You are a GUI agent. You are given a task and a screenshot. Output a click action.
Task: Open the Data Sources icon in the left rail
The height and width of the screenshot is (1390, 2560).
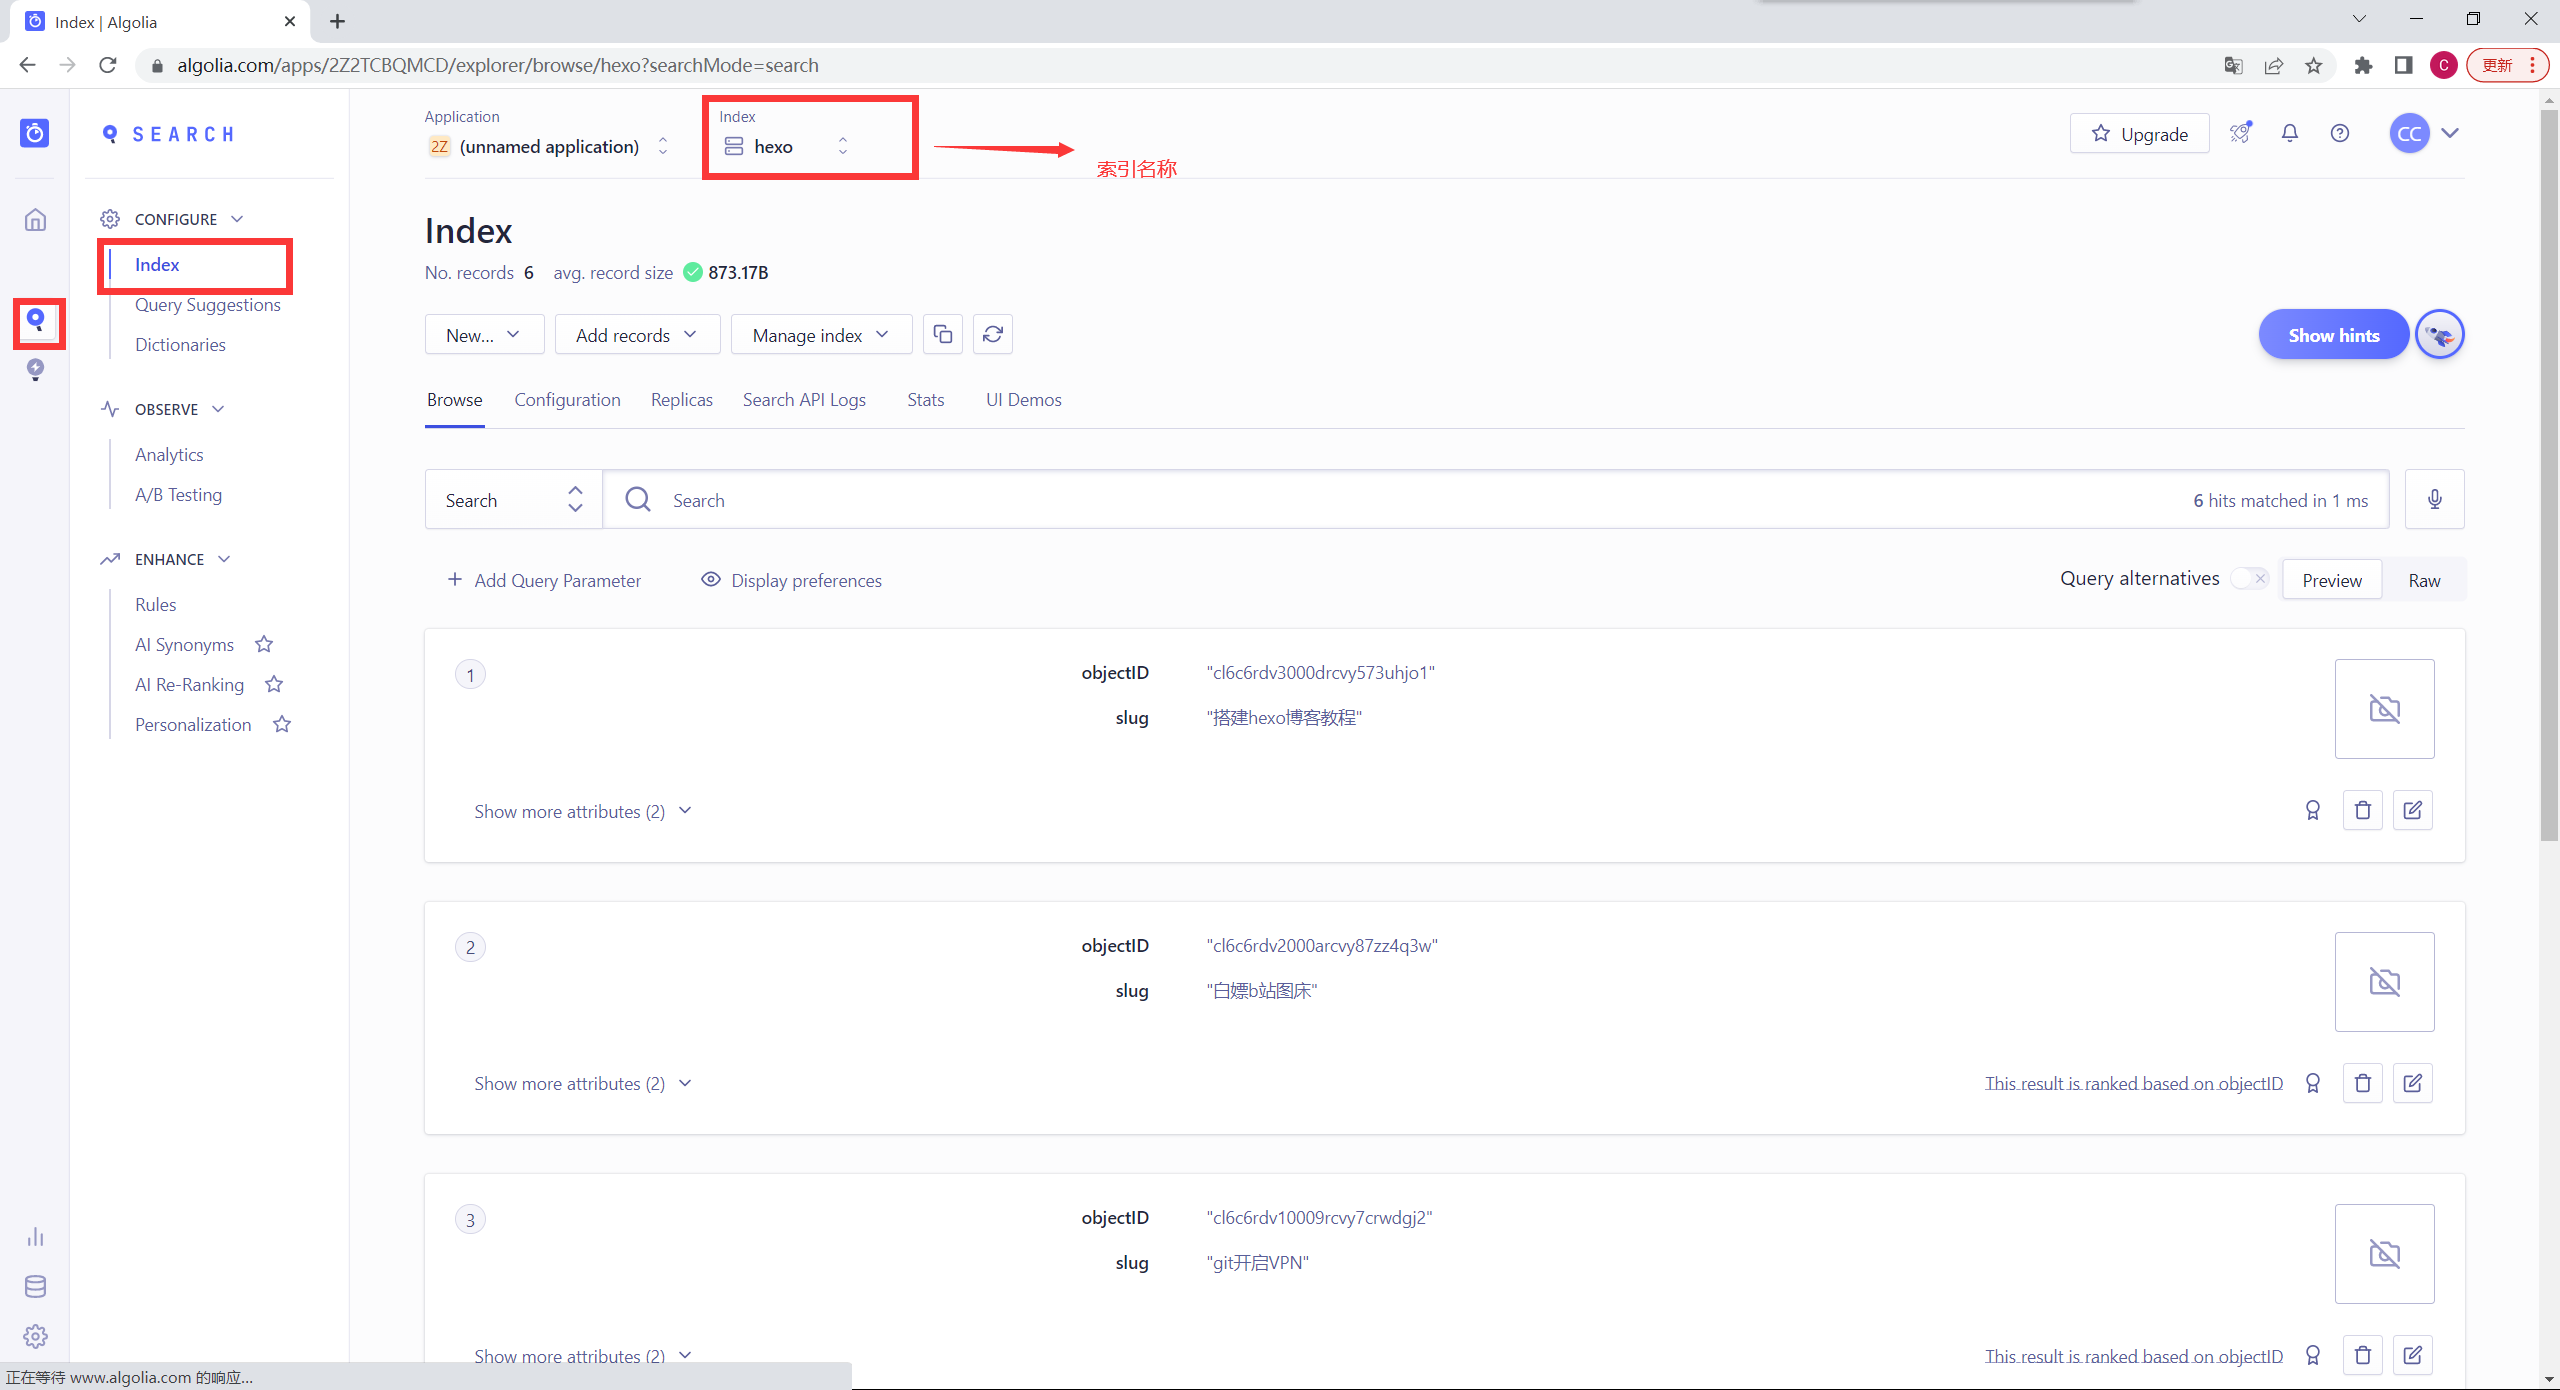[35, 1286]
